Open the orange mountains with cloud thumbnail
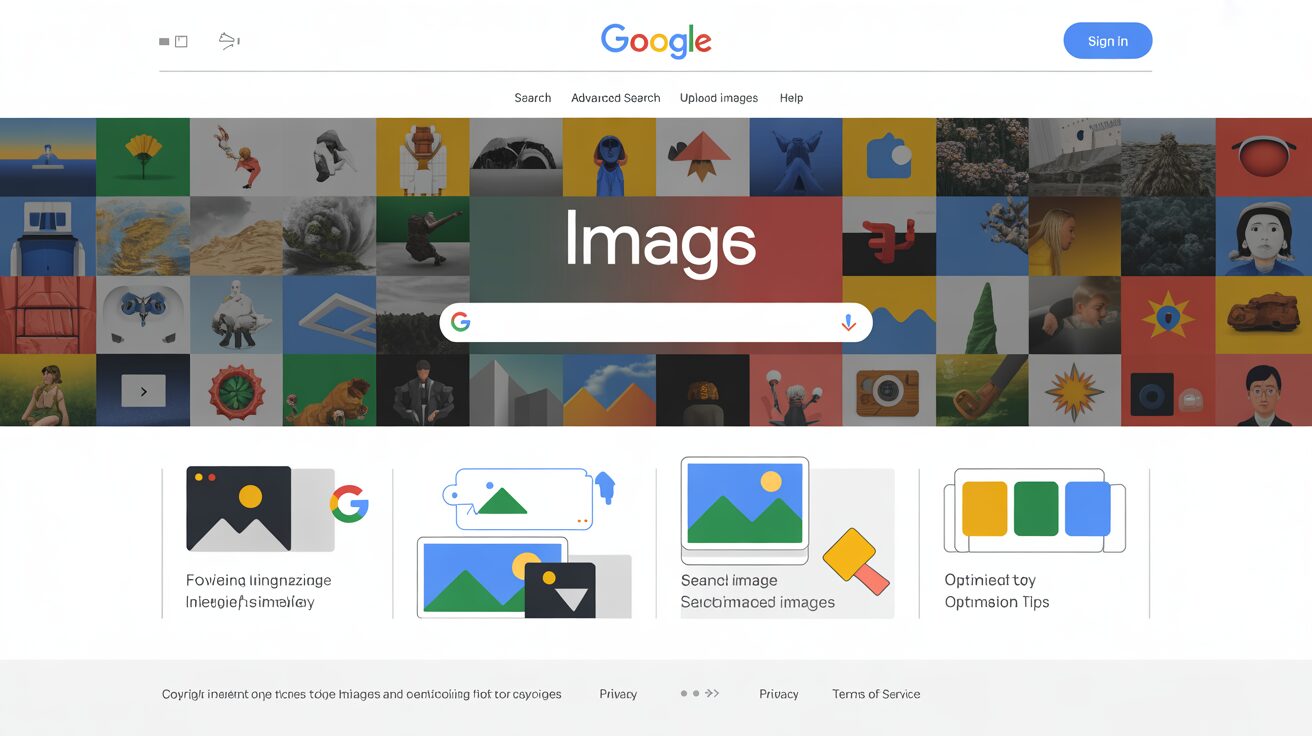Viewport: 1312px width, 736px height. click(x=609, y=390)
